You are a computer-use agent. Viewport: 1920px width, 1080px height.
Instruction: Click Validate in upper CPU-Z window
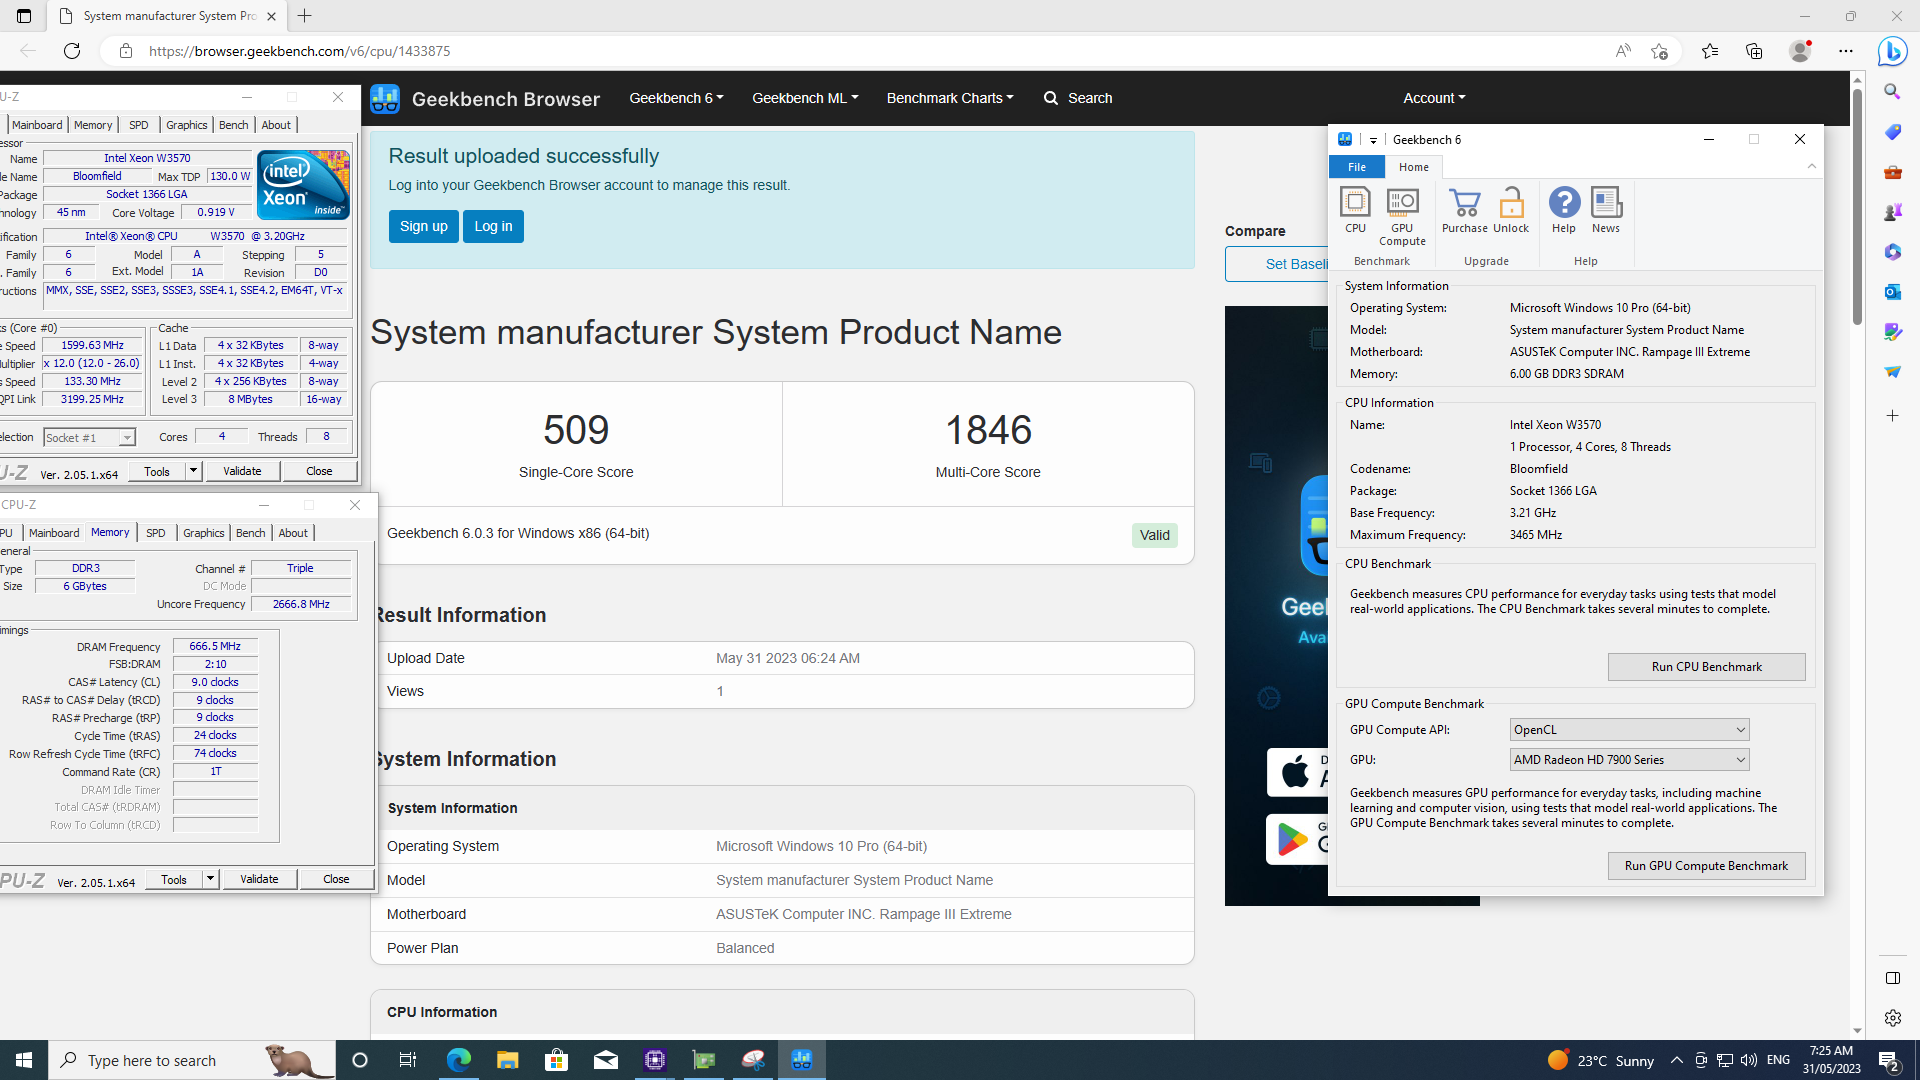point(242,471)
